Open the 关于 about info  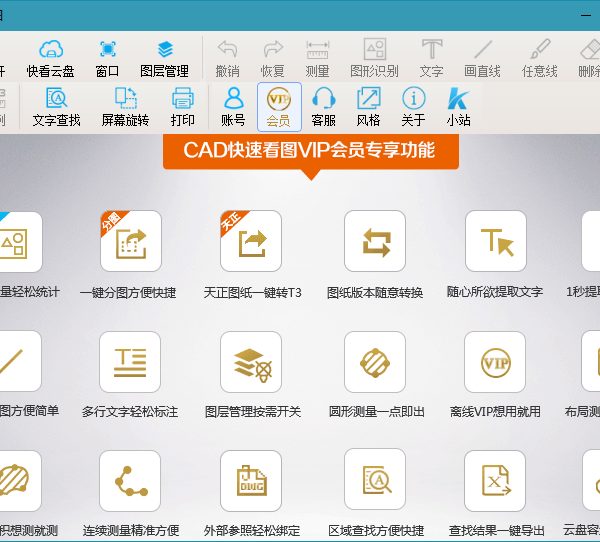tap(413, 106)
